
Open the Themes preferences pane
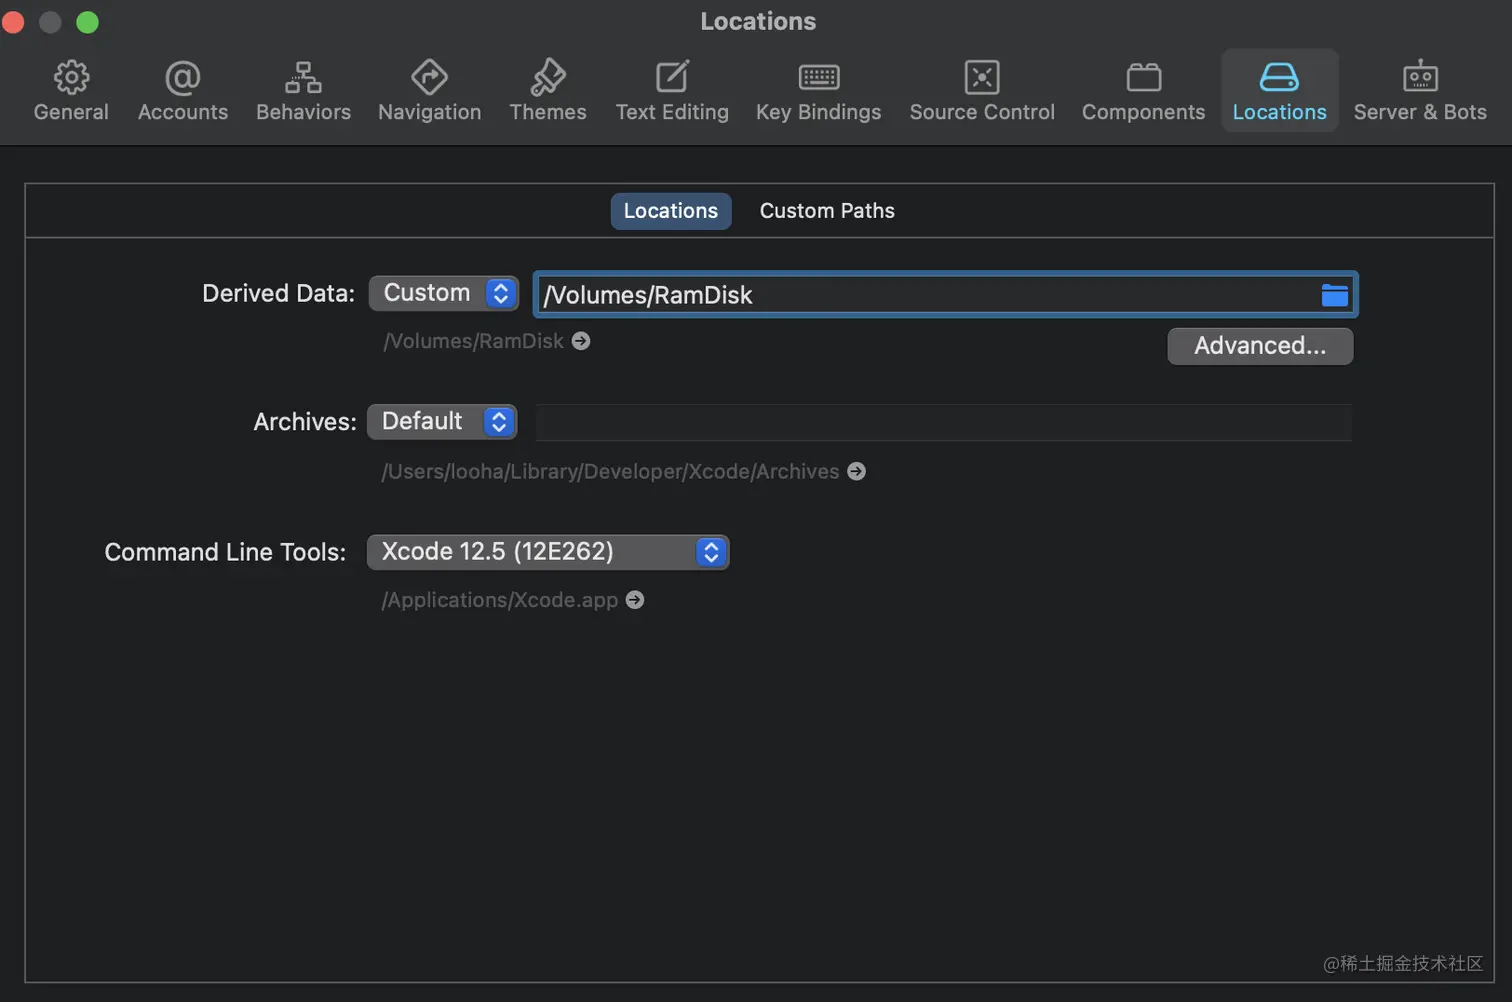coord(548,91)
